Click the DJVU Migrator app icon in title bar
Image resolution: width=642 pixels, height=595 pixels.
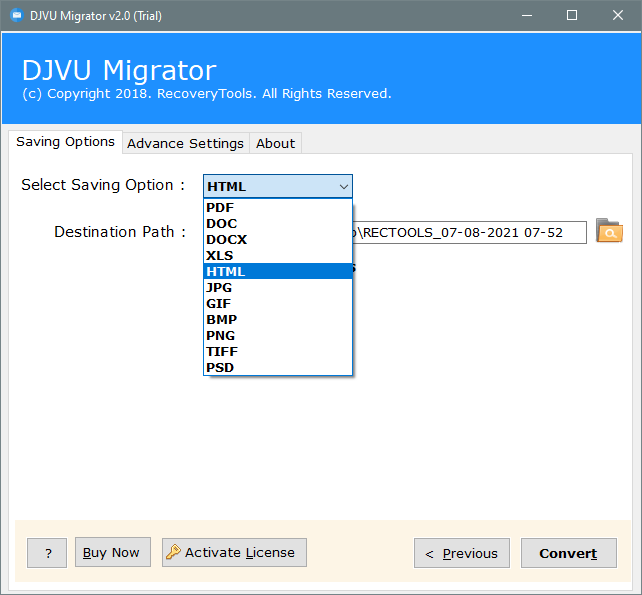[17, 16]
